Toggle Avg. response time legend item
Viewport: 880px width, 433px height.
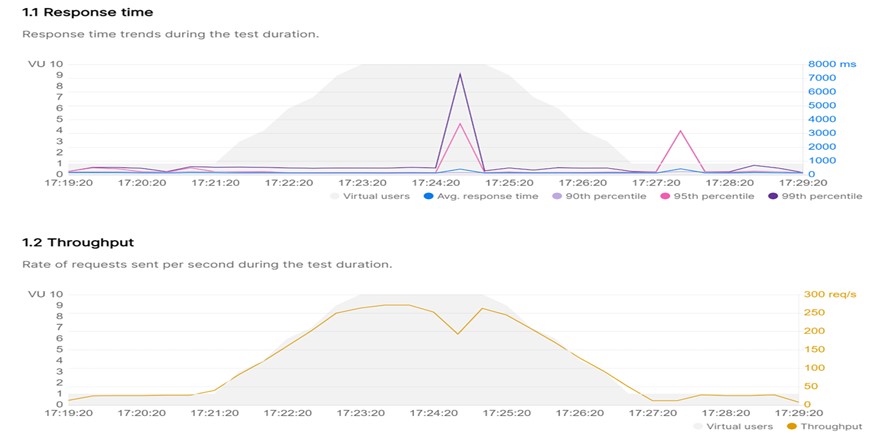[482, 196]
